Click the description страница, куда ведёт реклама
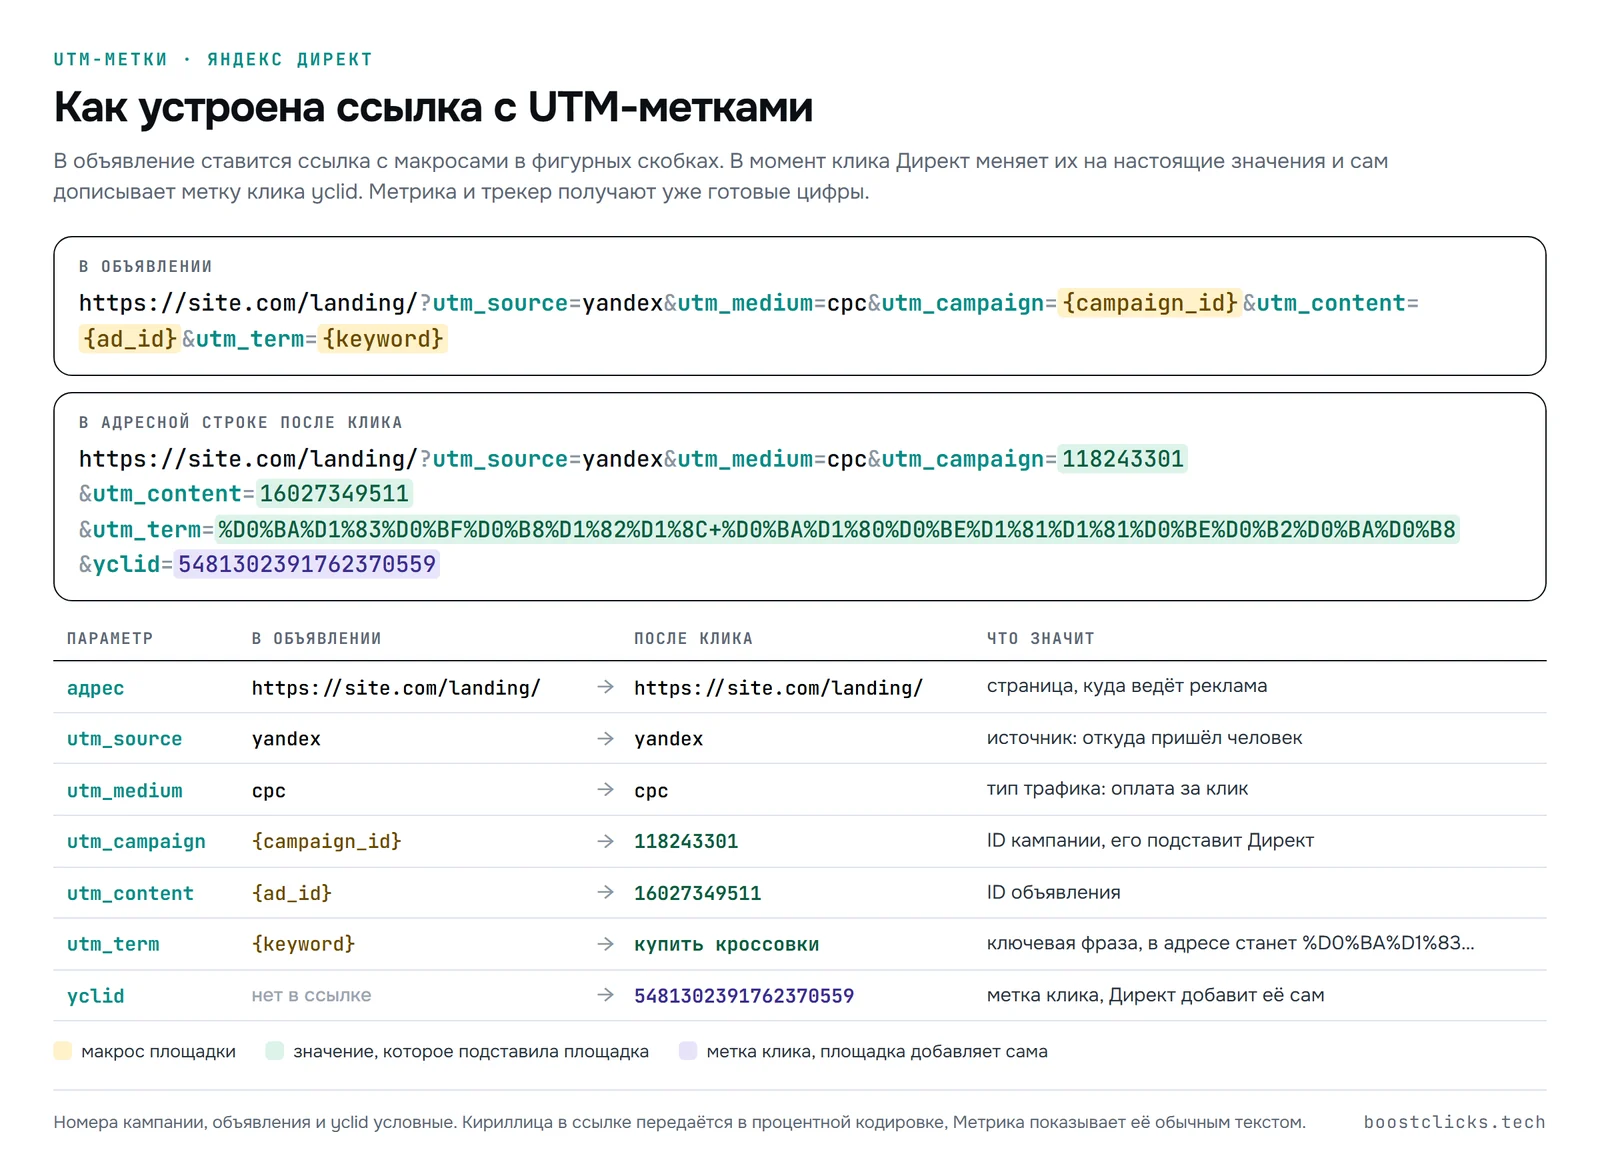The height and width of the screenshot is (1176, 1600). (1127, 686)
